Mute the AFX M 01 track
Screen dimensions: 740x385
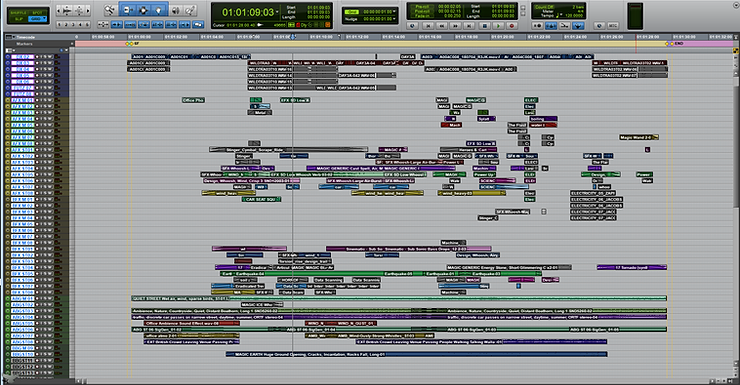(x=50, y=100)
